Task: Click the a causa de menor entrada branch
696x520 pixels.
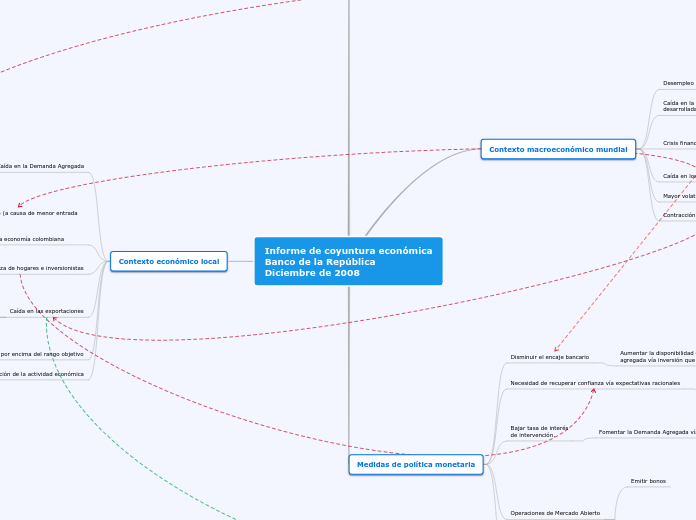Action: pyautogui.click(x=39, y=213)
